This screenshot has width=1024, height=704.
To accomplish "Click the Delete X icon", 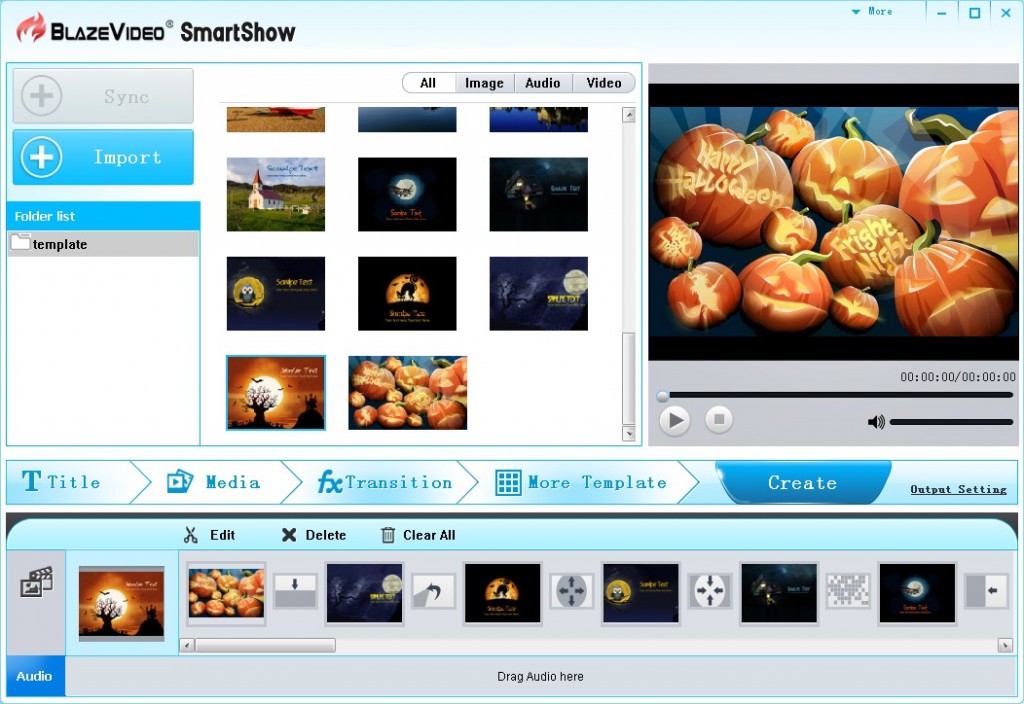I will tap(289, 535).
